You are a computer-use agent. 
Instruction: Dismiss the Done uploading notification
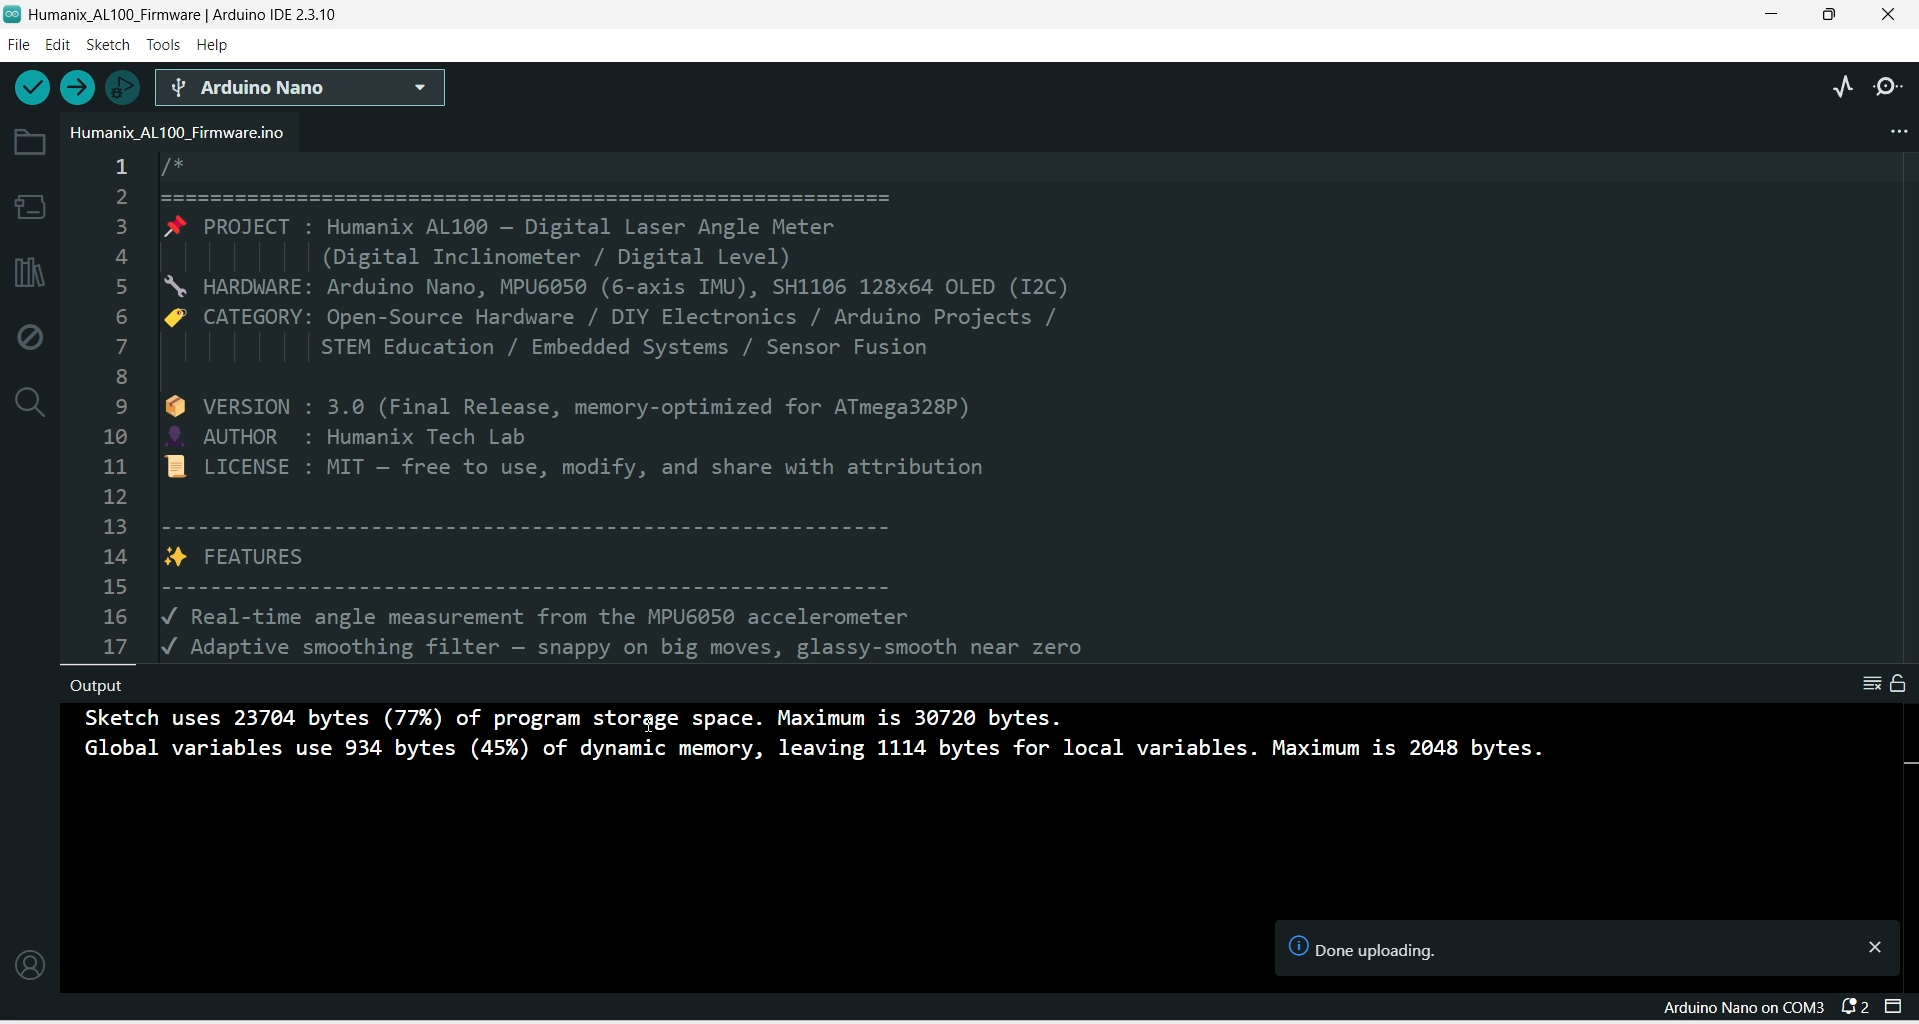click(1875, 949)
